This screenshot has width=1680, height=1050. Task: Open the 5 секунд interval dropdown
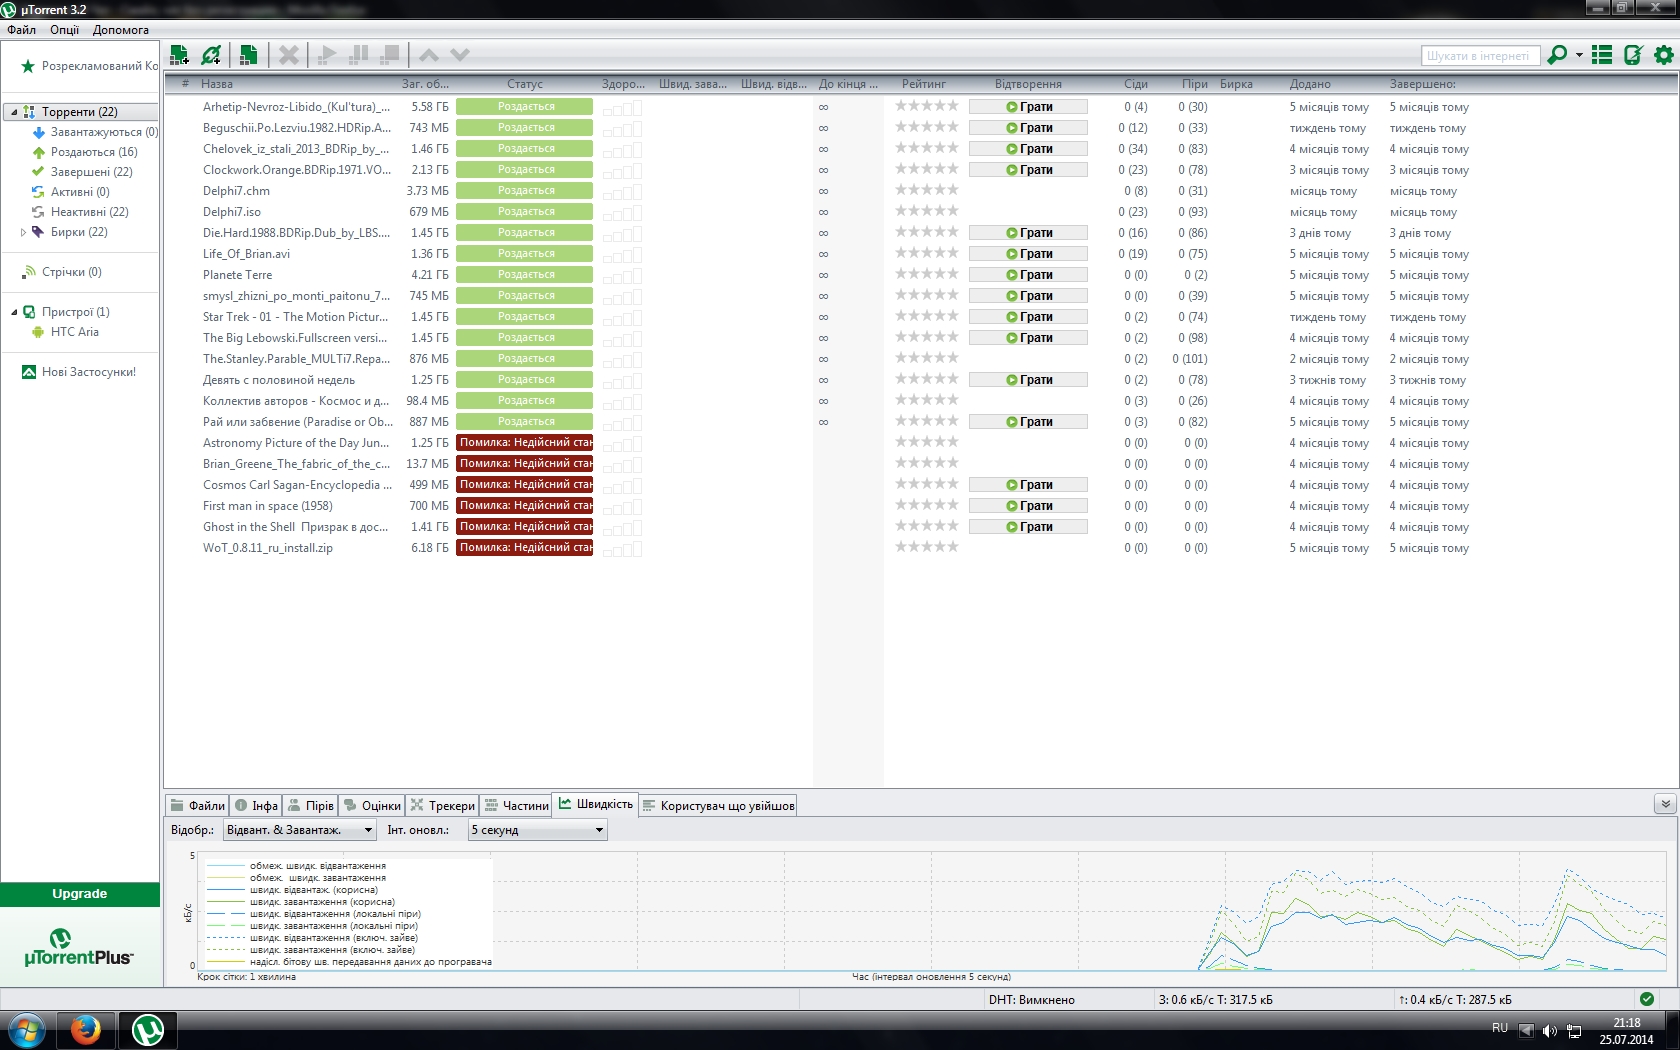(538, 830)
